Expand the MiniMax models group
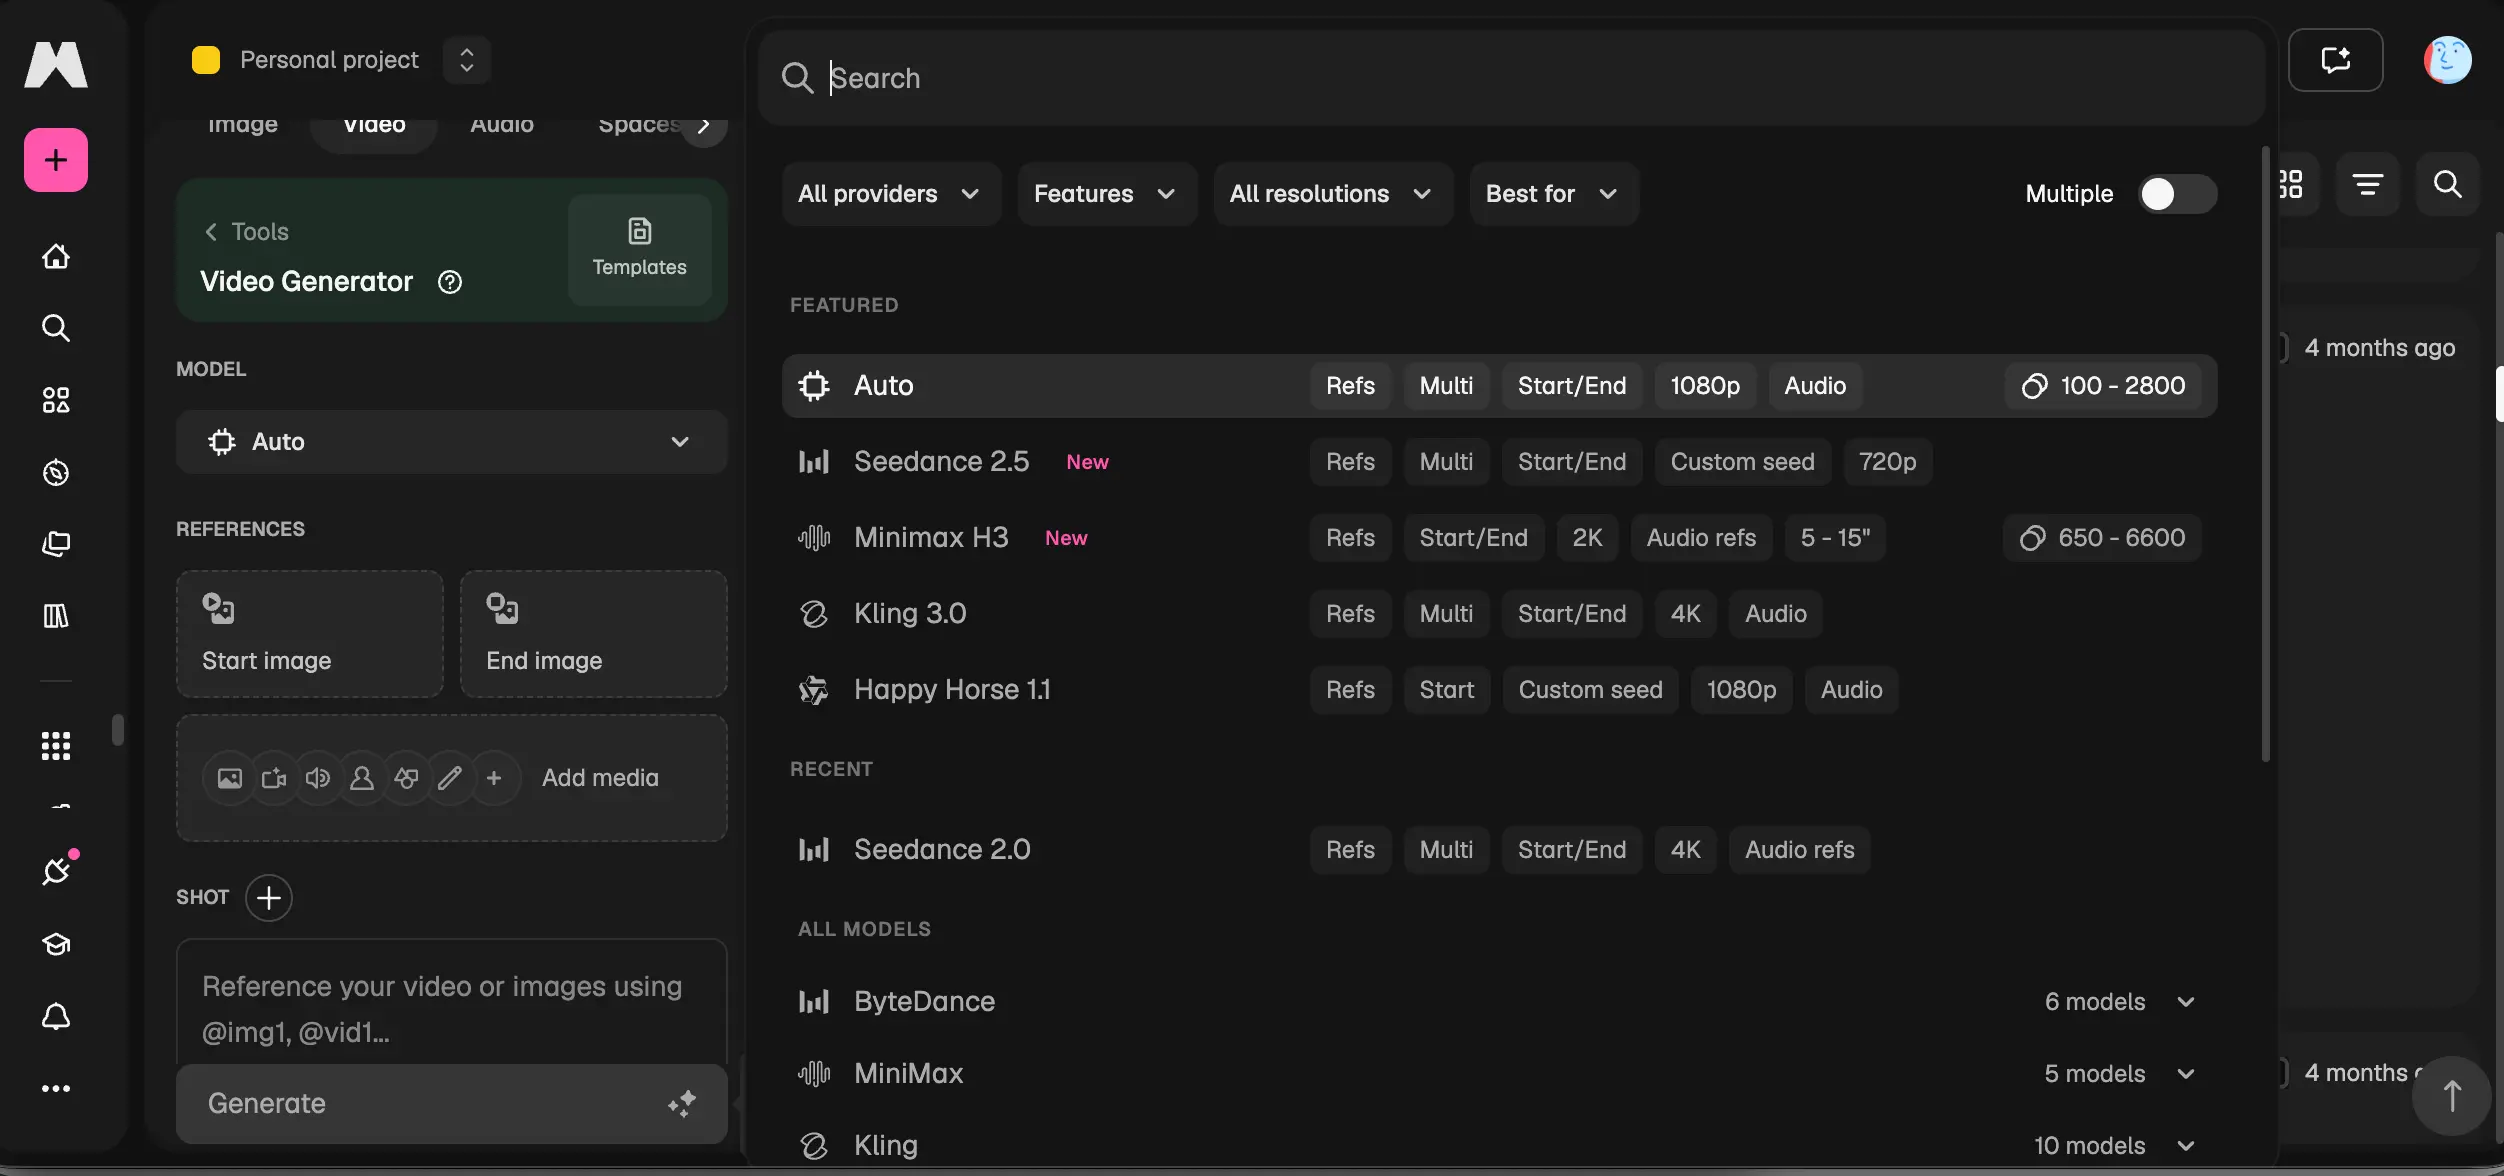 click(x=1500, y=1074)
